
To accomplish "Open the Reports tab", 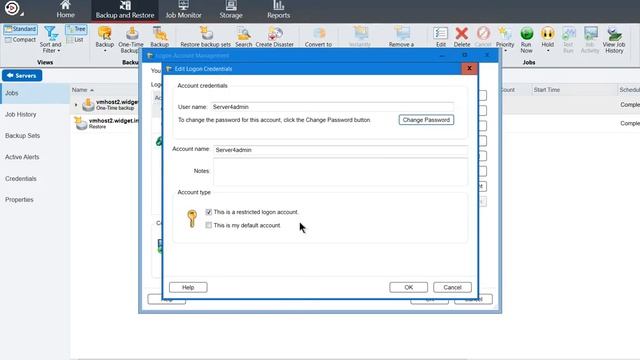I will [x=278, y=10].
